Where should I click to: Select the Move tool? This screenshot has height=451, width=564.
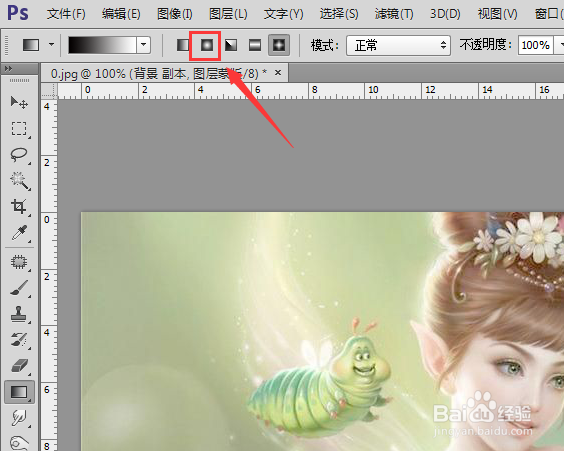click(x=19, y=102)
